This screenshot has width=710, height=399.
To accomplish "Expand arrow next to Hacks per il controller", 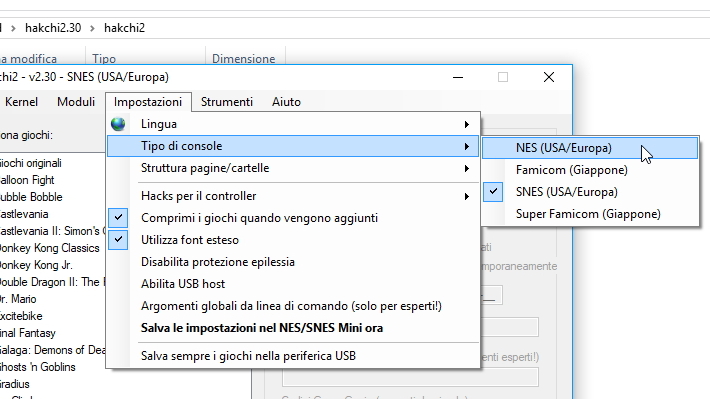I will point(466,197).
